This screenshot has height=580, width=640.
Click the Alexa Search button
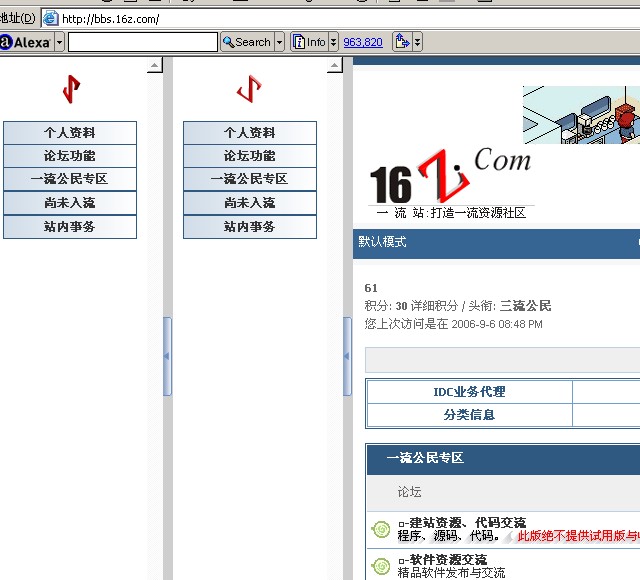coord(247,42)
